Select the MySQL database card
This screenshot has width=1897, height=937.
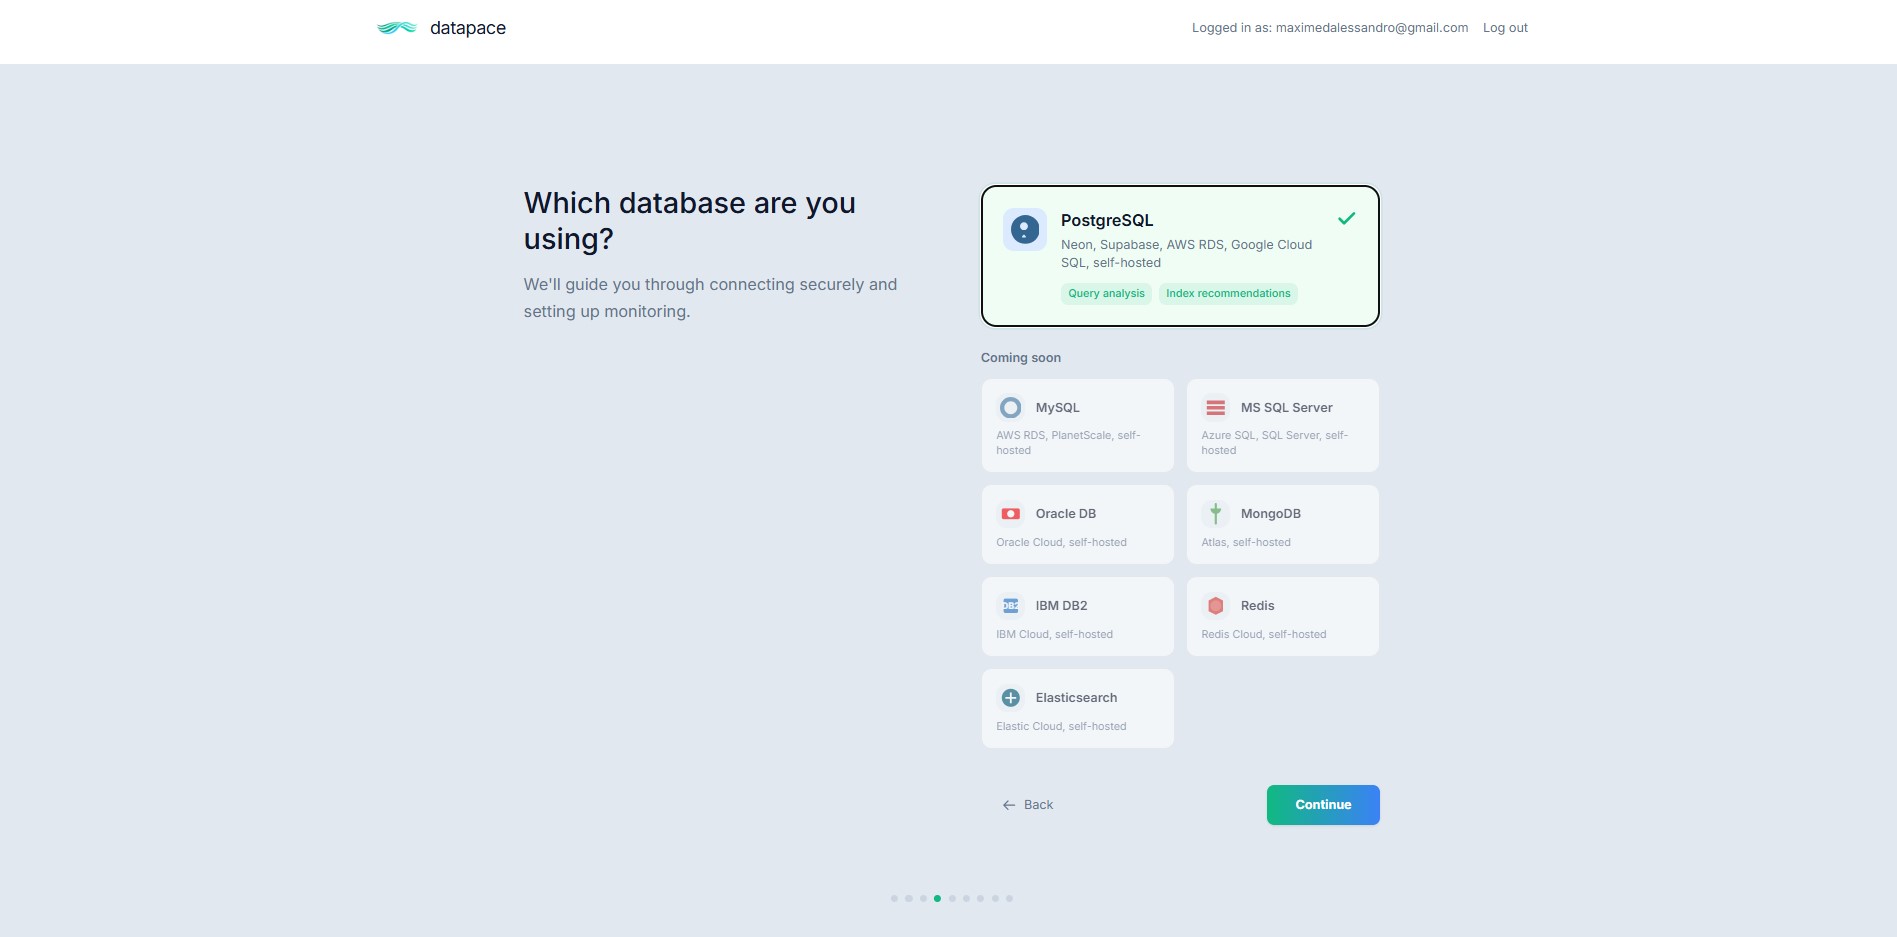[1077, 424]
